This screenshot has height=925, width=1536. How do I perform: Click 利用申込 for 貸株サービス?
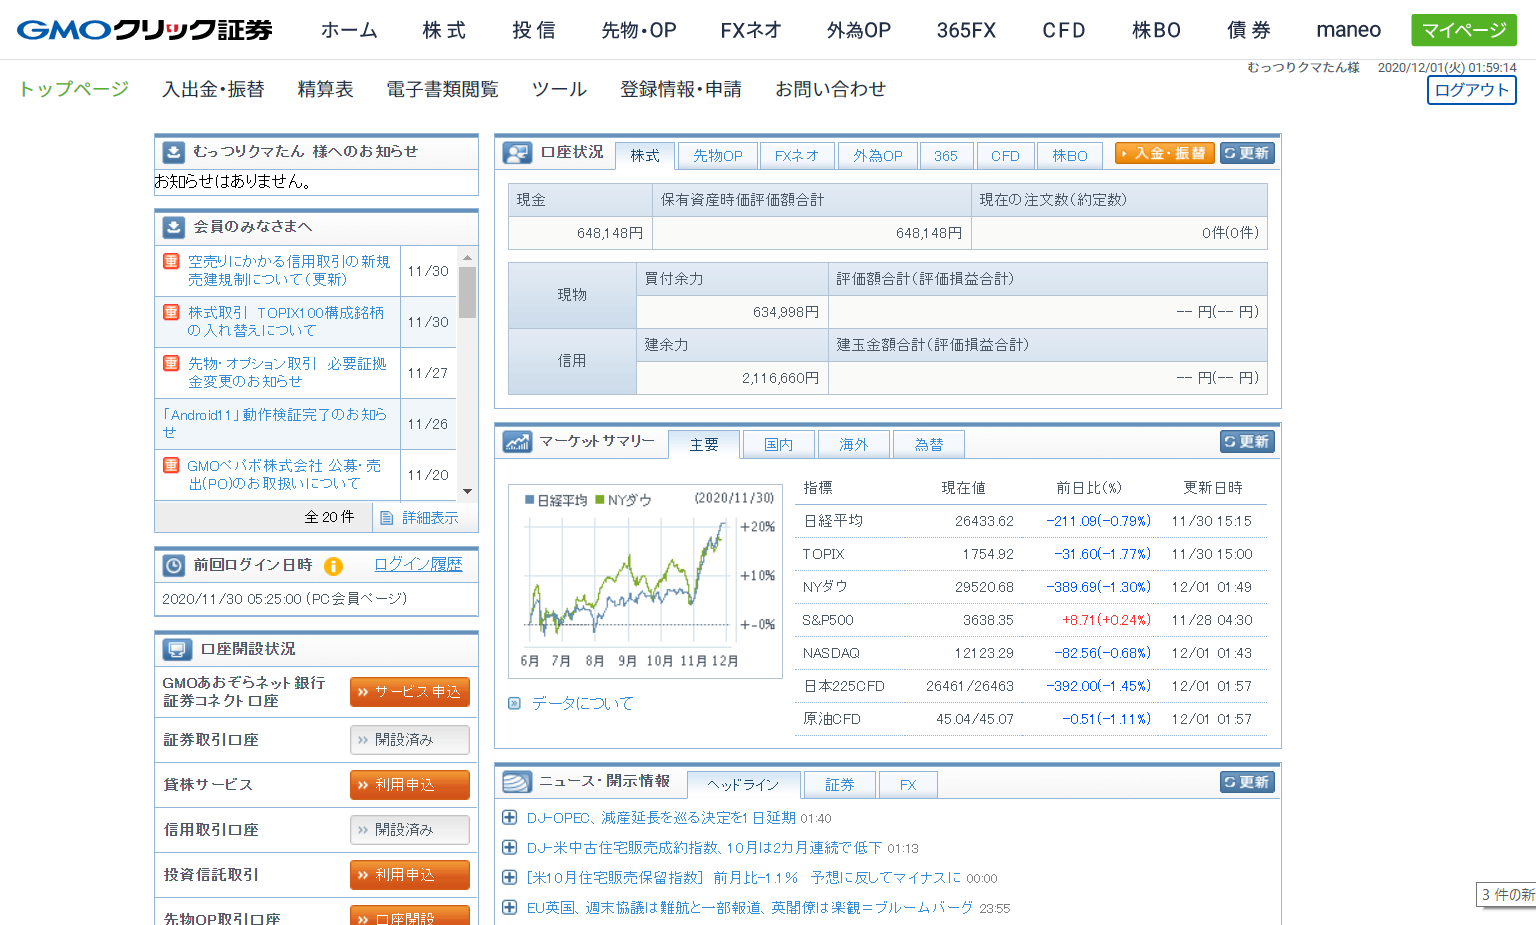click(409, 785)
